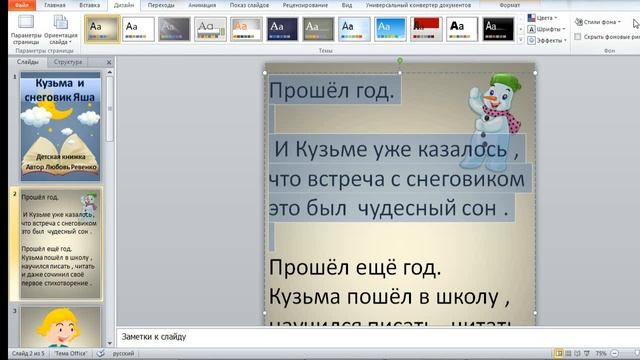Screen dimensions: 640x360
Task: Open the Стили фона dropdown arrow
Action: point(619,22)
